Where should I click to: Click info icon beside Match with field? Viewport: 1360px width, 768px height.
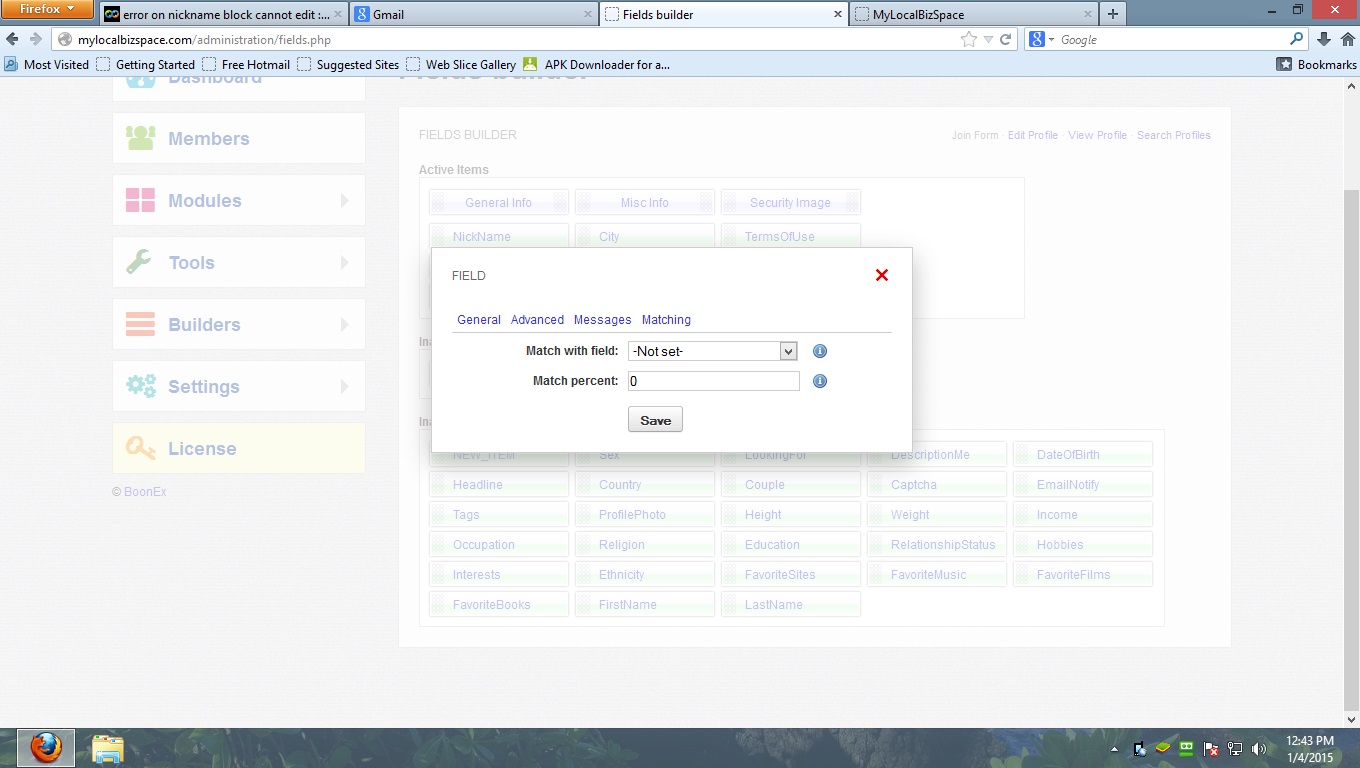pos(820,351)
